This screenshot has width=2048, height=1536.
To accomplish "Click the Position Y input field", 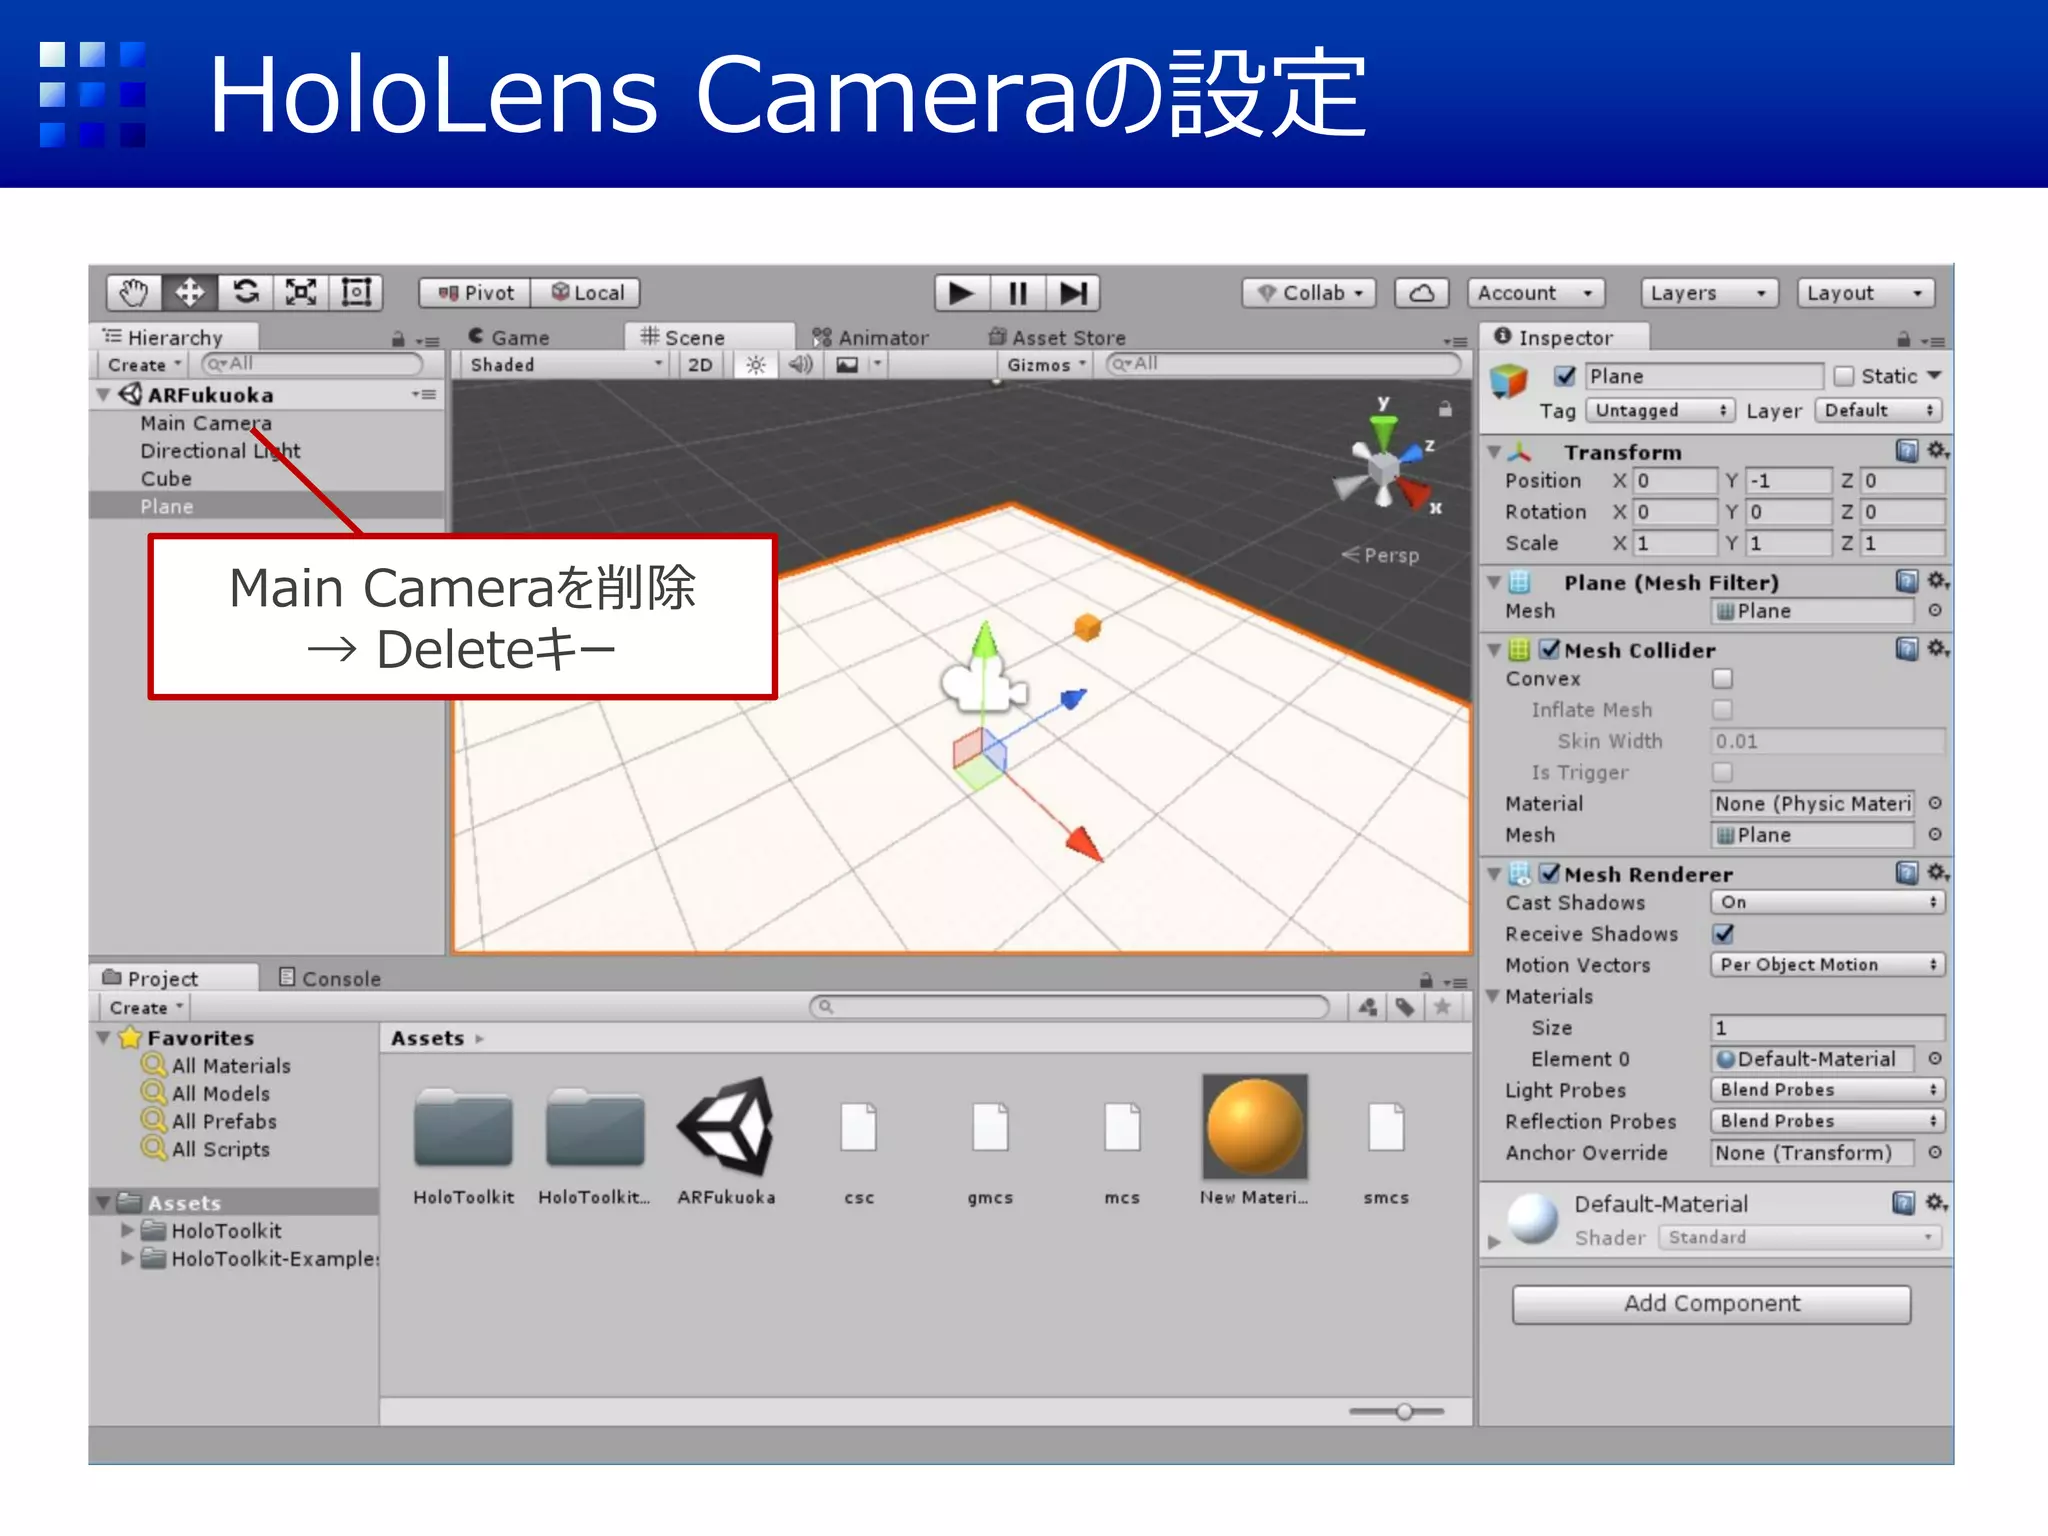I will [x=1789, y=481].
